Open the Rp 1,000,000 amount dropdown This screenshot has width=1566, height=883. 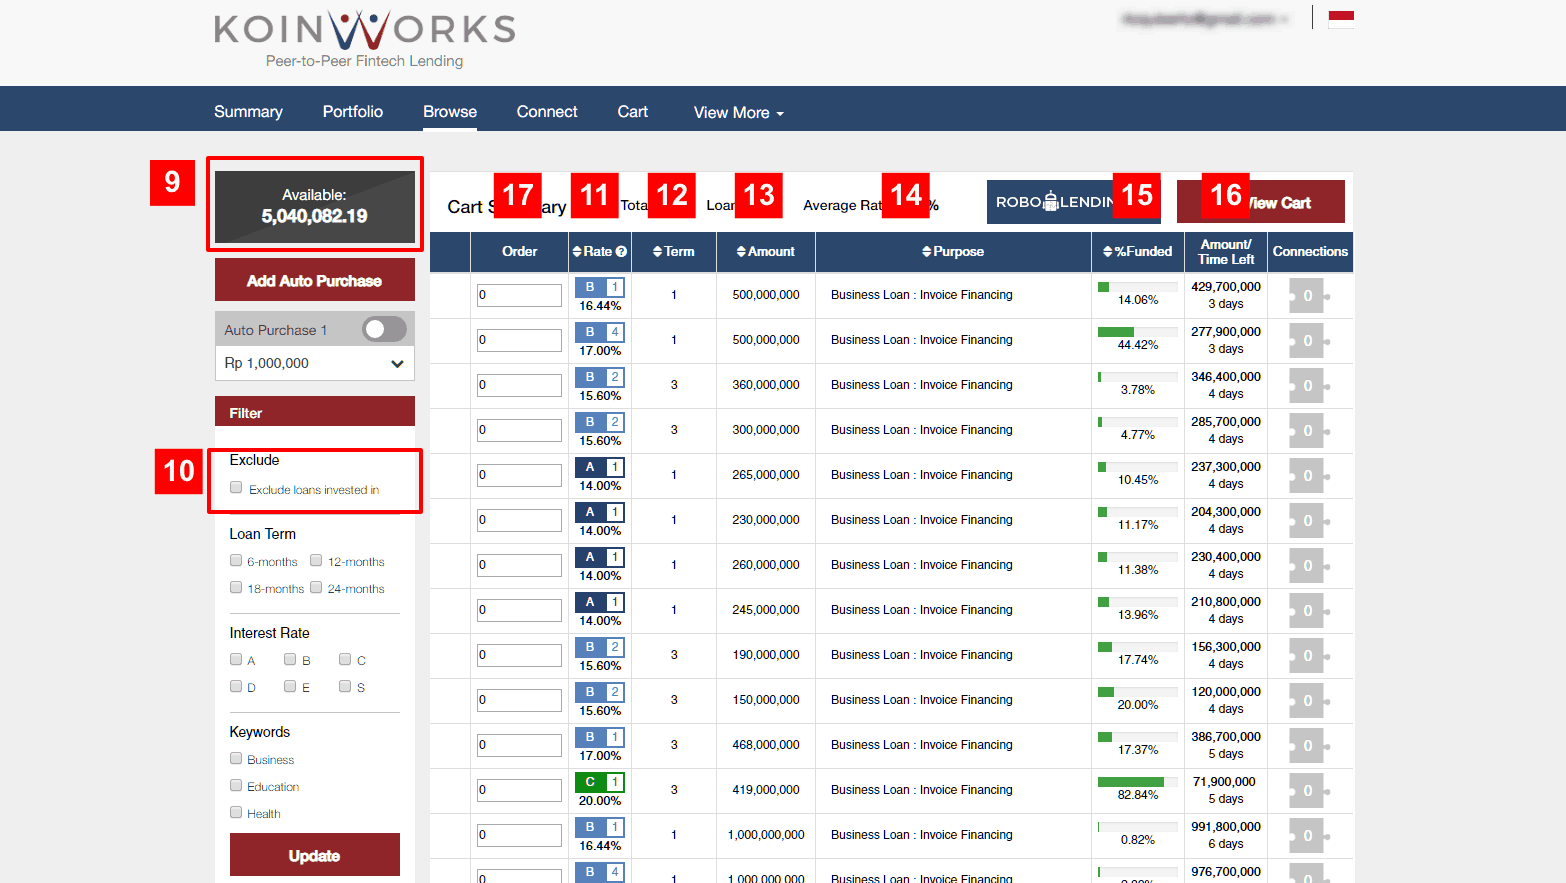click(314, 363)
